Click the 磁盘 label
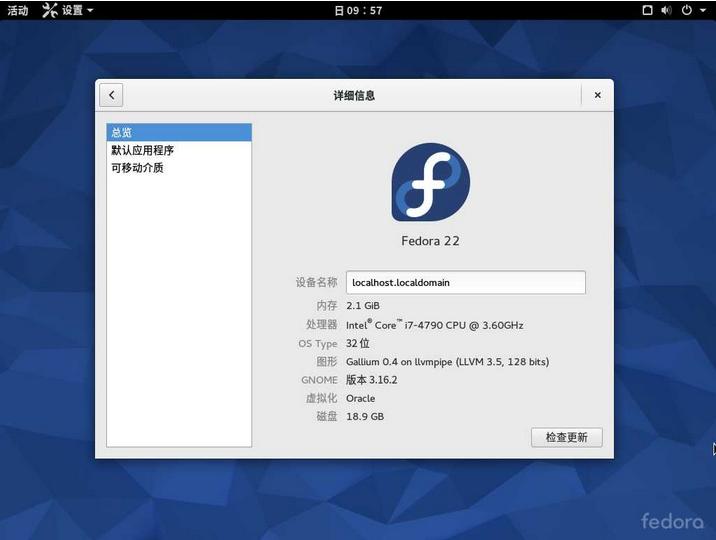The height and width of the screenshot is (540, 716). point(327,416)
